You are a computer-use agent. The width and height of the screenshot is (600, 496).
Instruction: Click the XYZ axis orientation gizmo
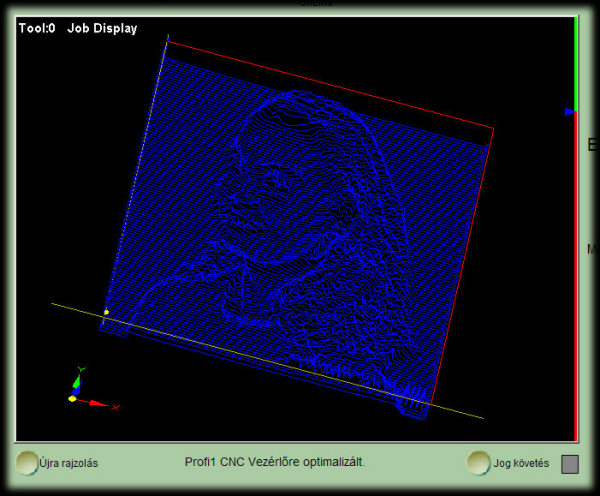point(93,389)
